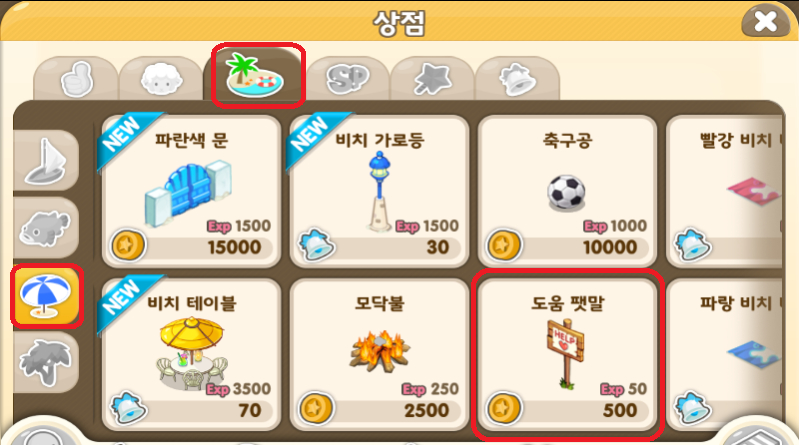Open the thumbs-up recommended tab
Viewport: 799px width, 445px height.
pos(76,79)
